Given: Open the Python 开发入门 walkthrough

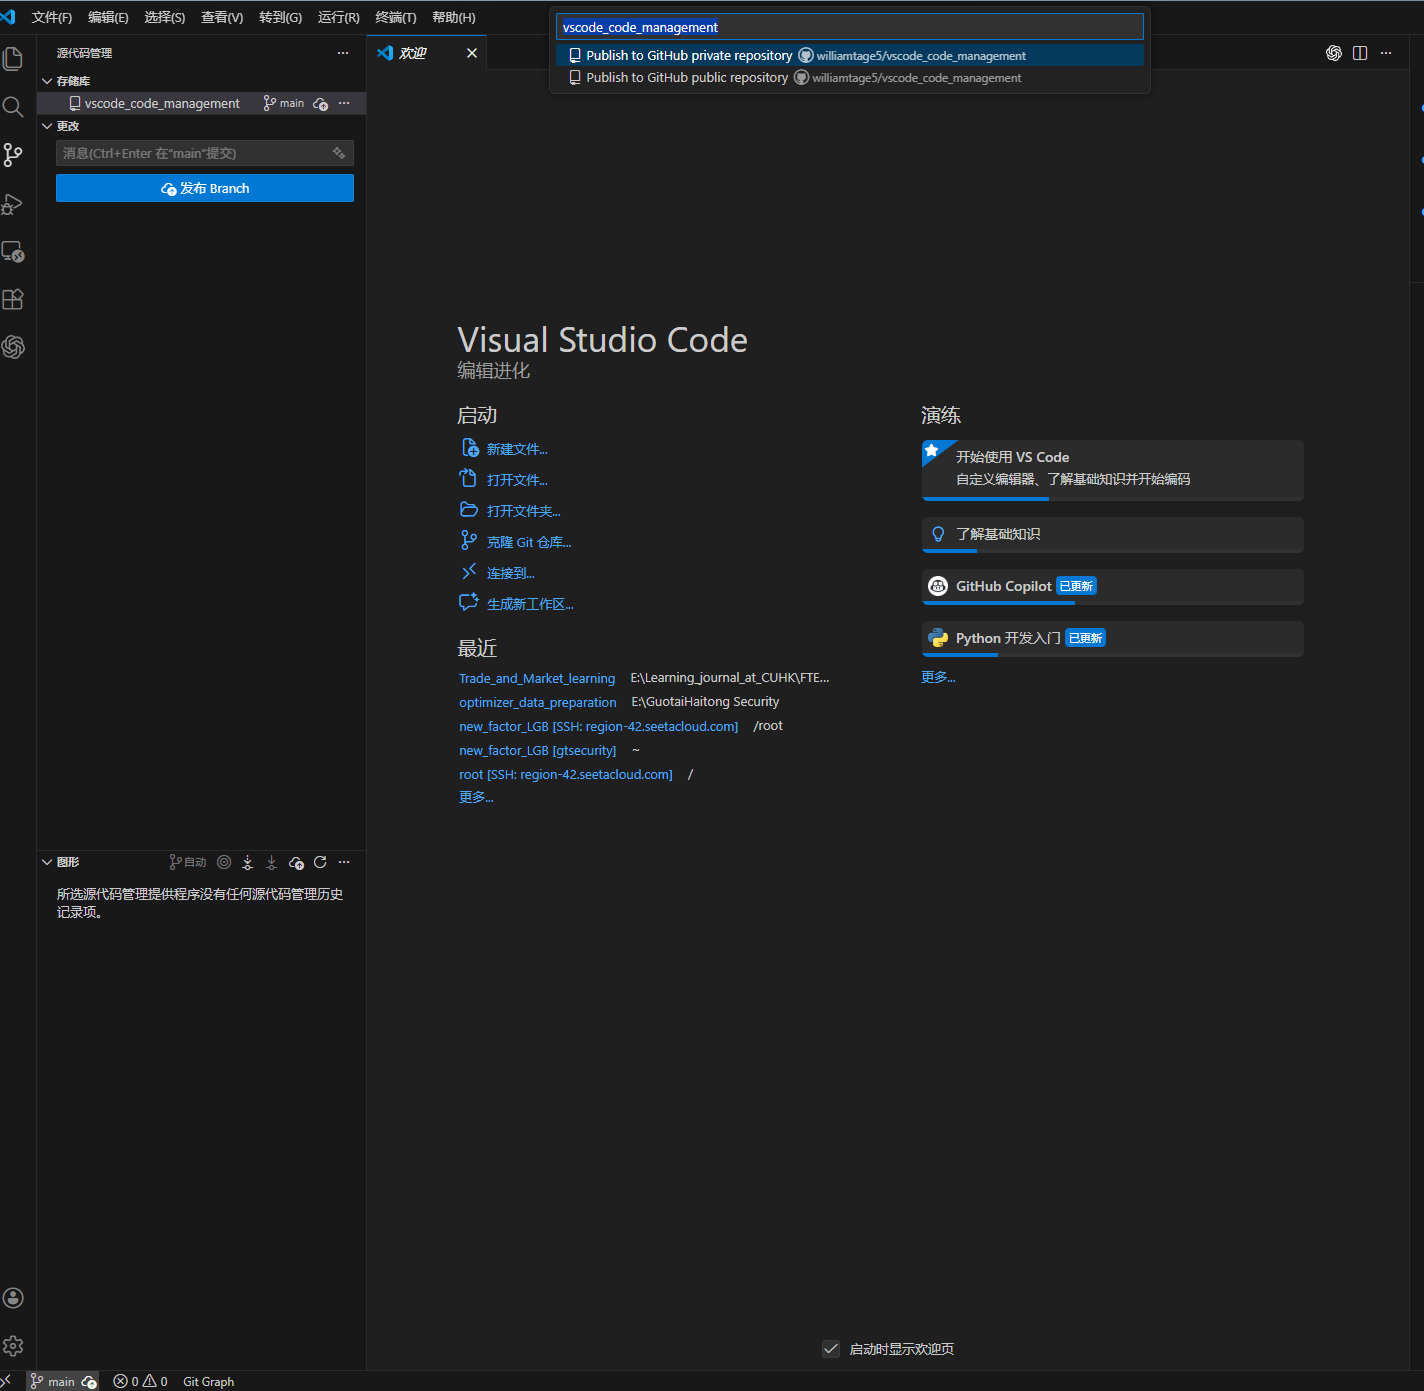Looking at the screenshot, I should [x=1112, y=639].
